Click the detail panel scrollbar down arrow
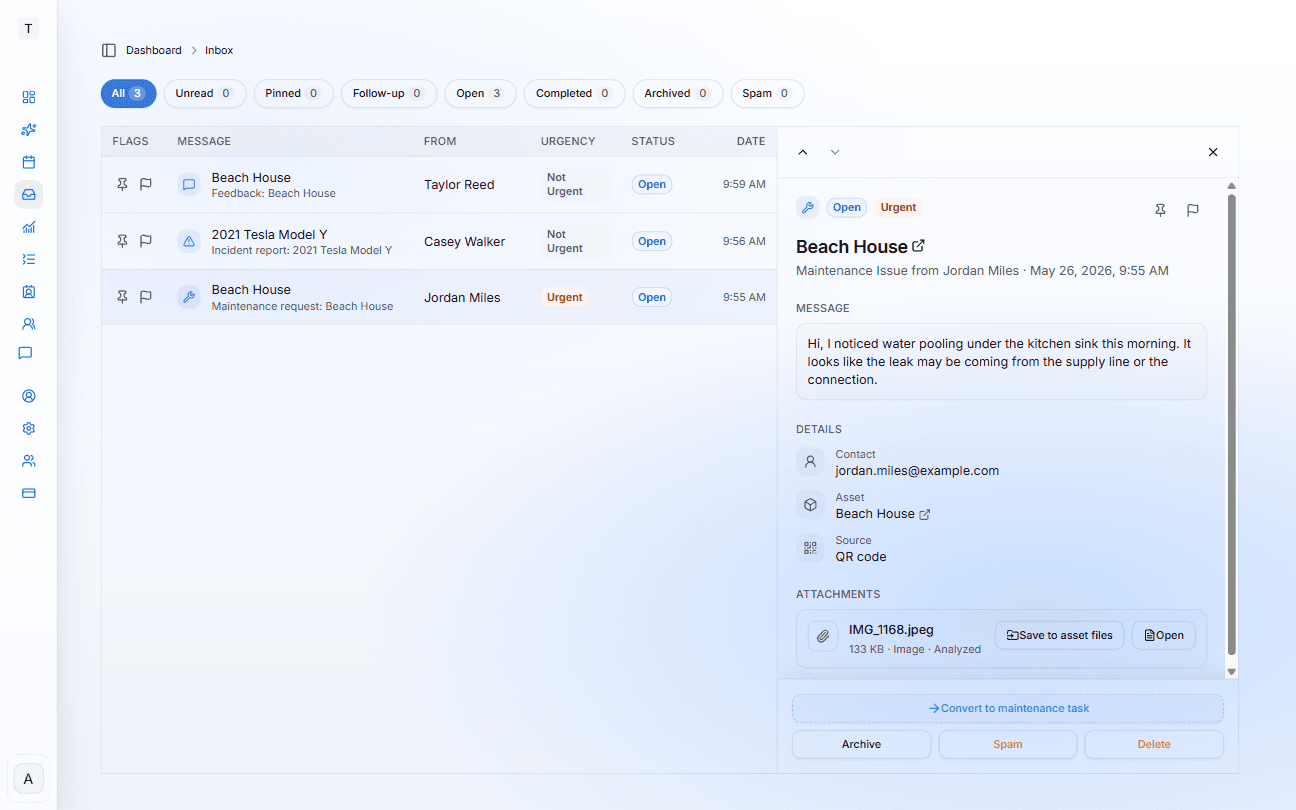The width and height of the screenshot is (1296, 810). [1232, 672]
